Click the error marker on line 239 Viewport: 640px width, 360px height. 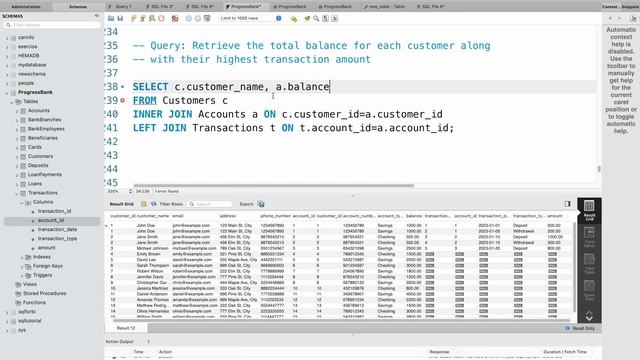point(122,100)
